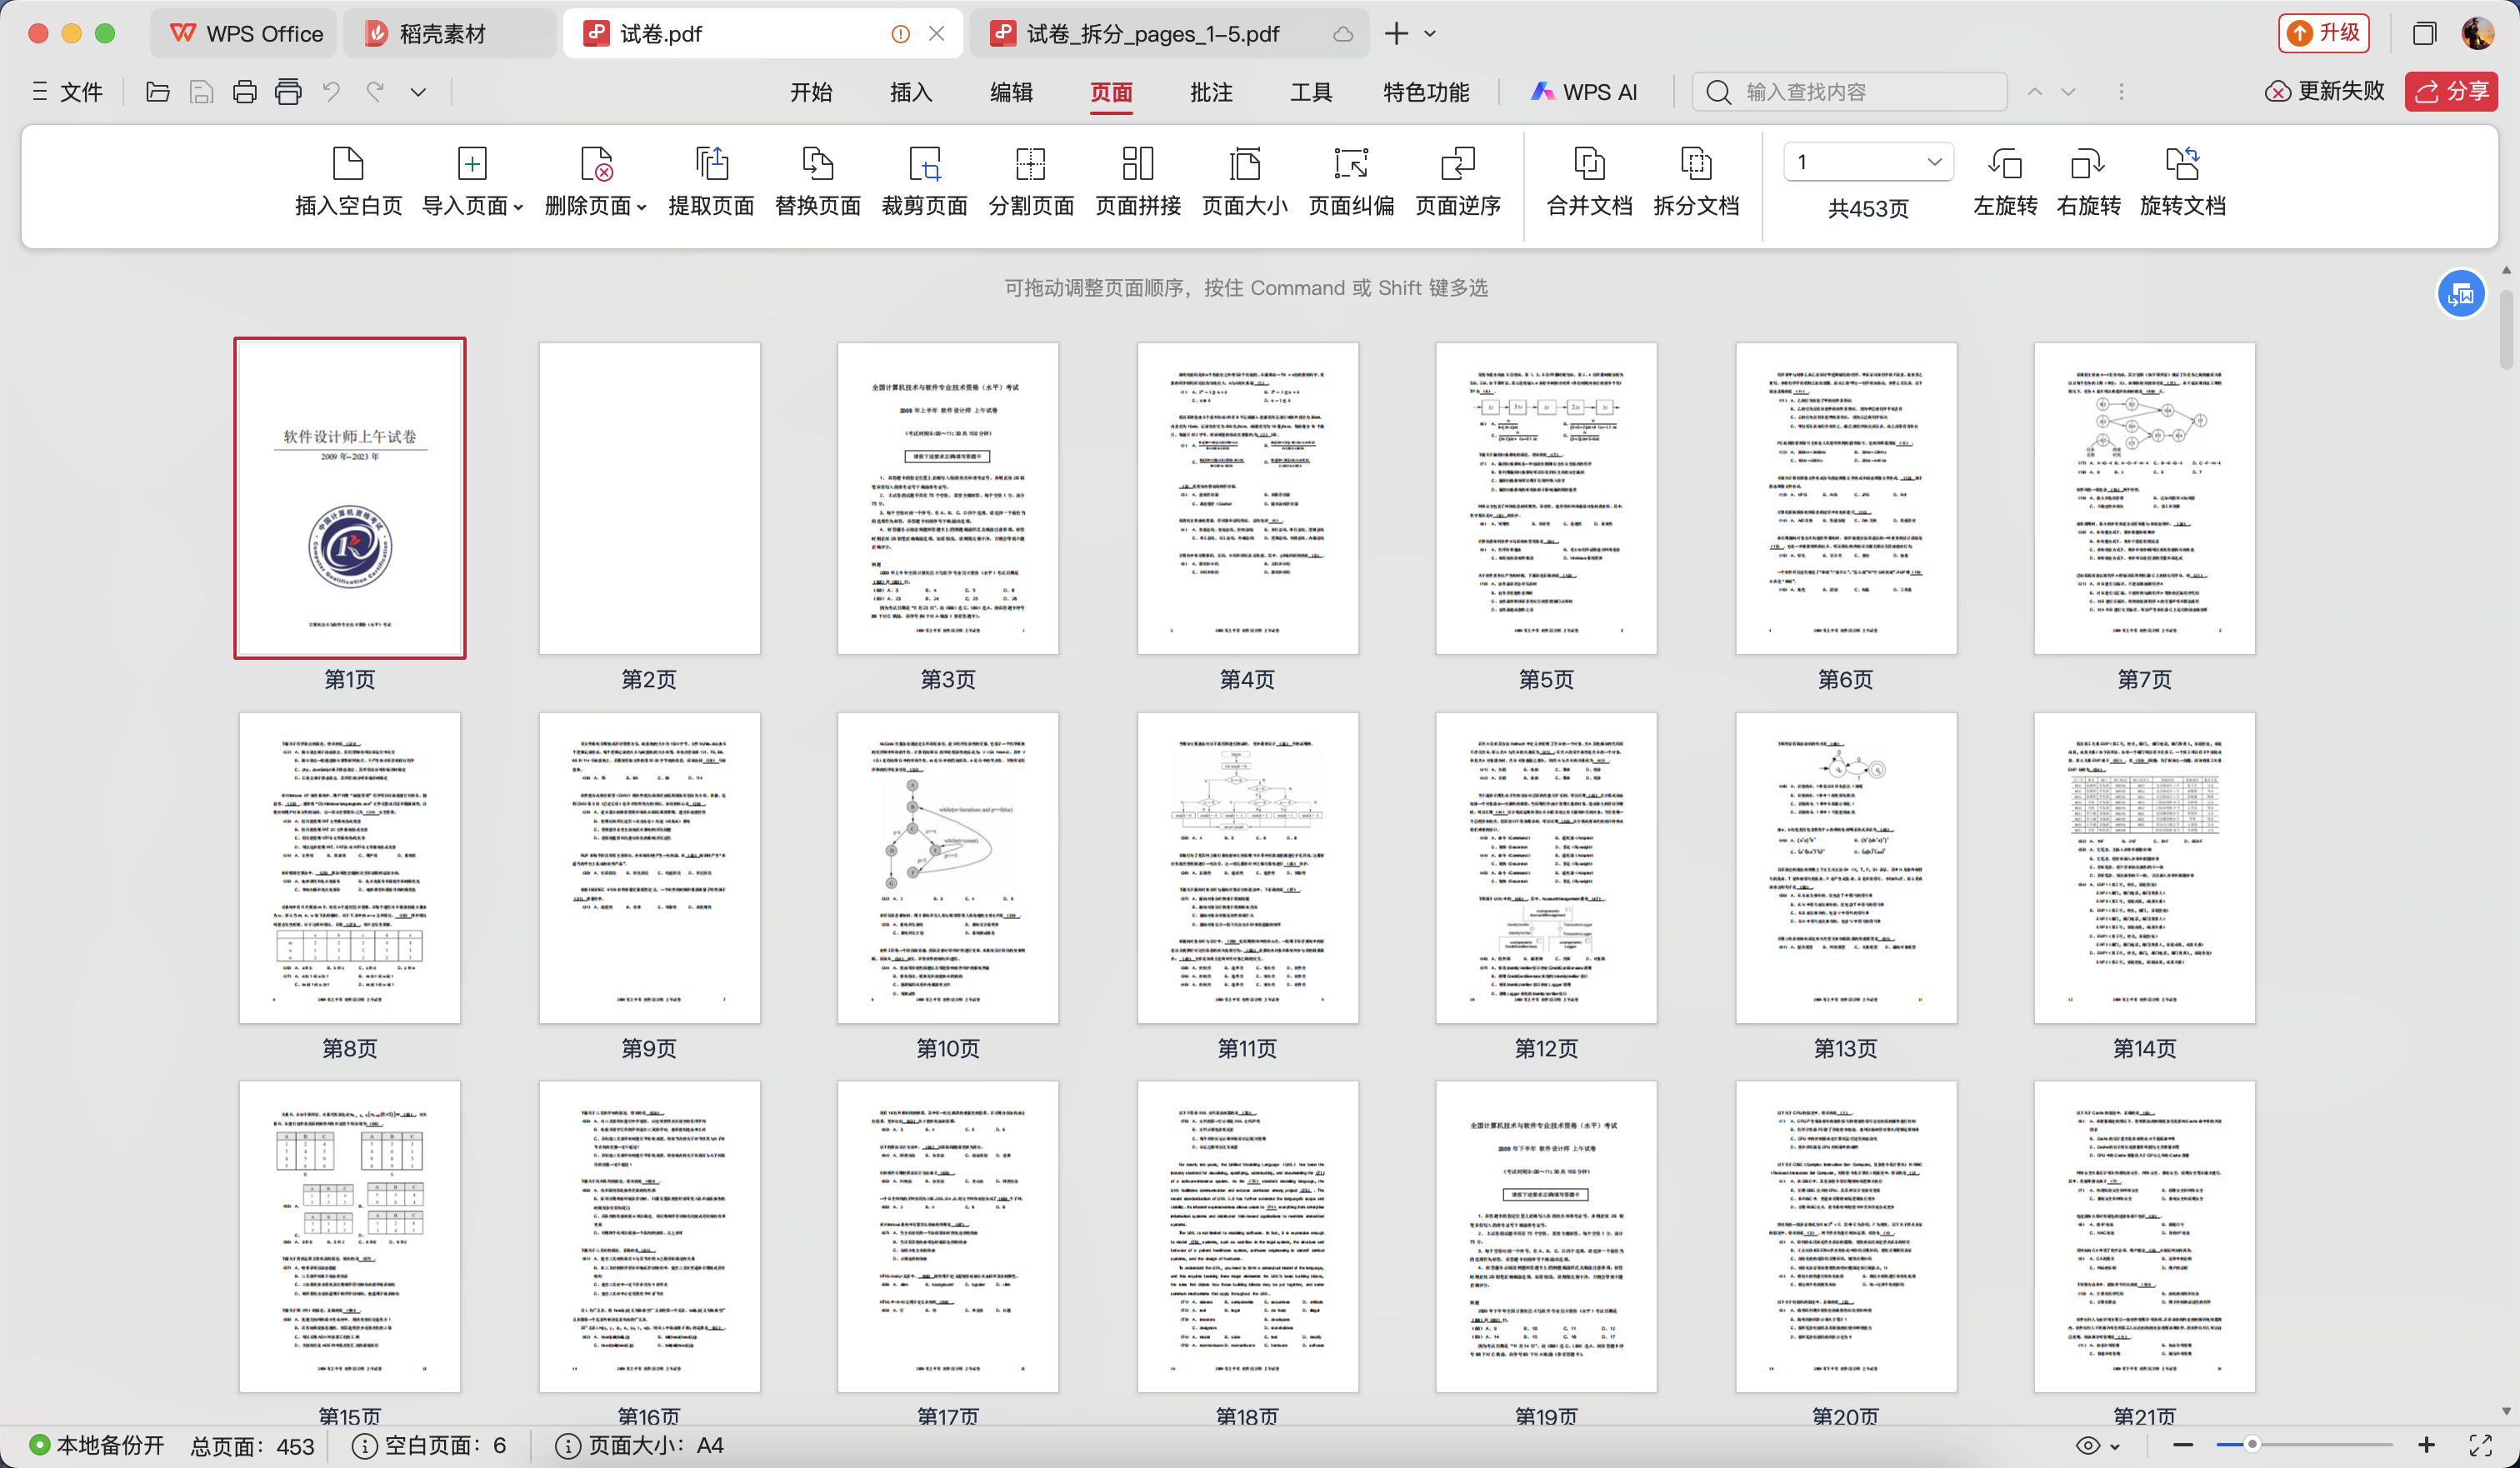Click the print icon in quick toolbar
This screenshot has height=1468, width=2520.
245,92
